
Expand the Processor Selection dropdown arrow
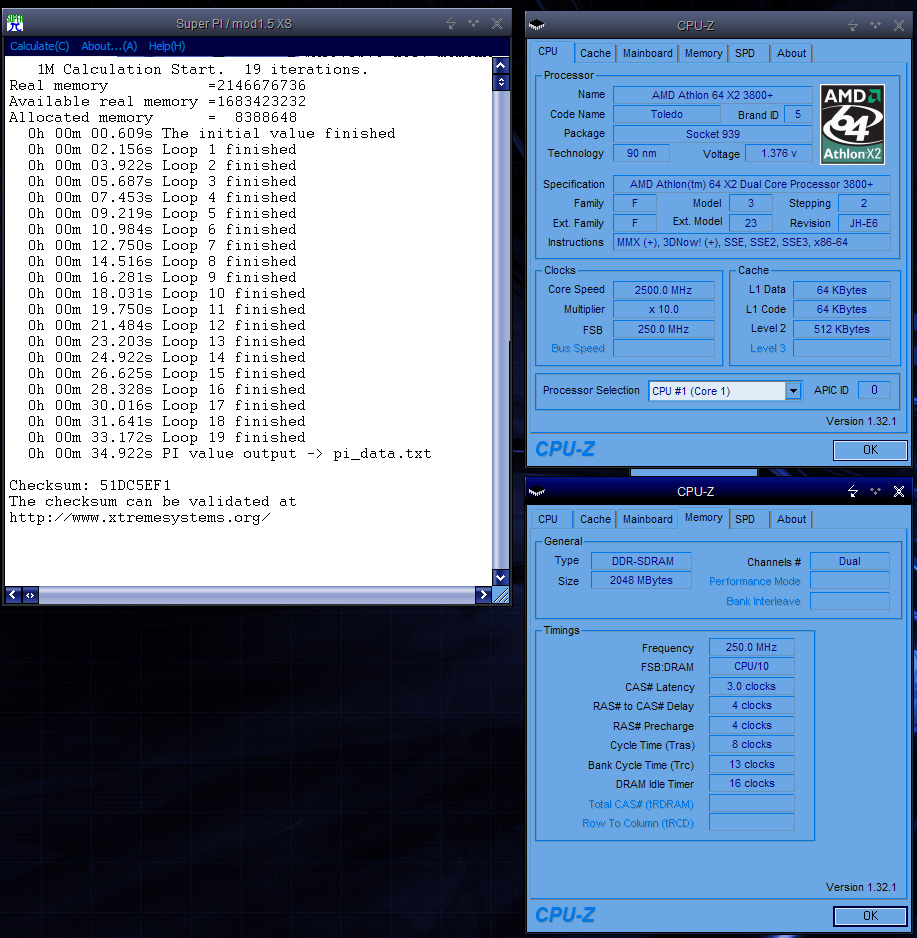tap(793, 391)
